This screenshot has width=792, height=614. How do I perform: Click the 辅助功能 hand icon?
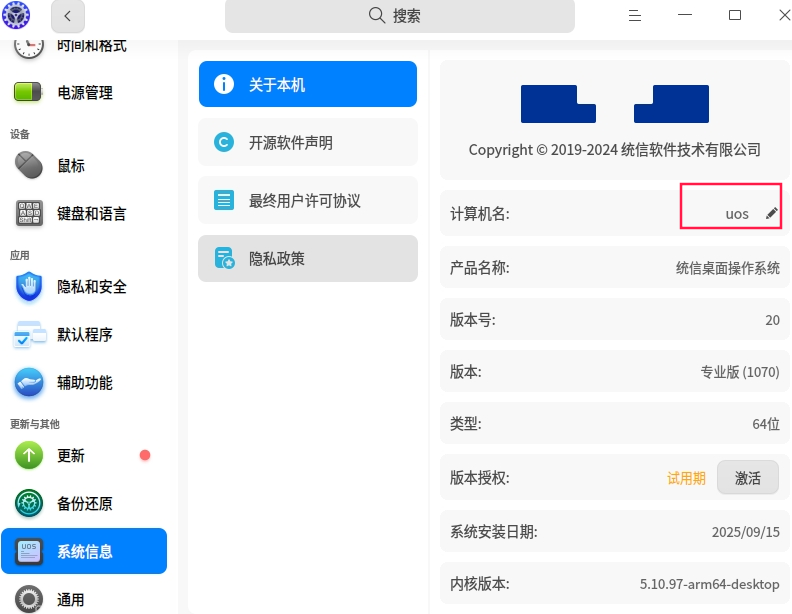[29, 382]
